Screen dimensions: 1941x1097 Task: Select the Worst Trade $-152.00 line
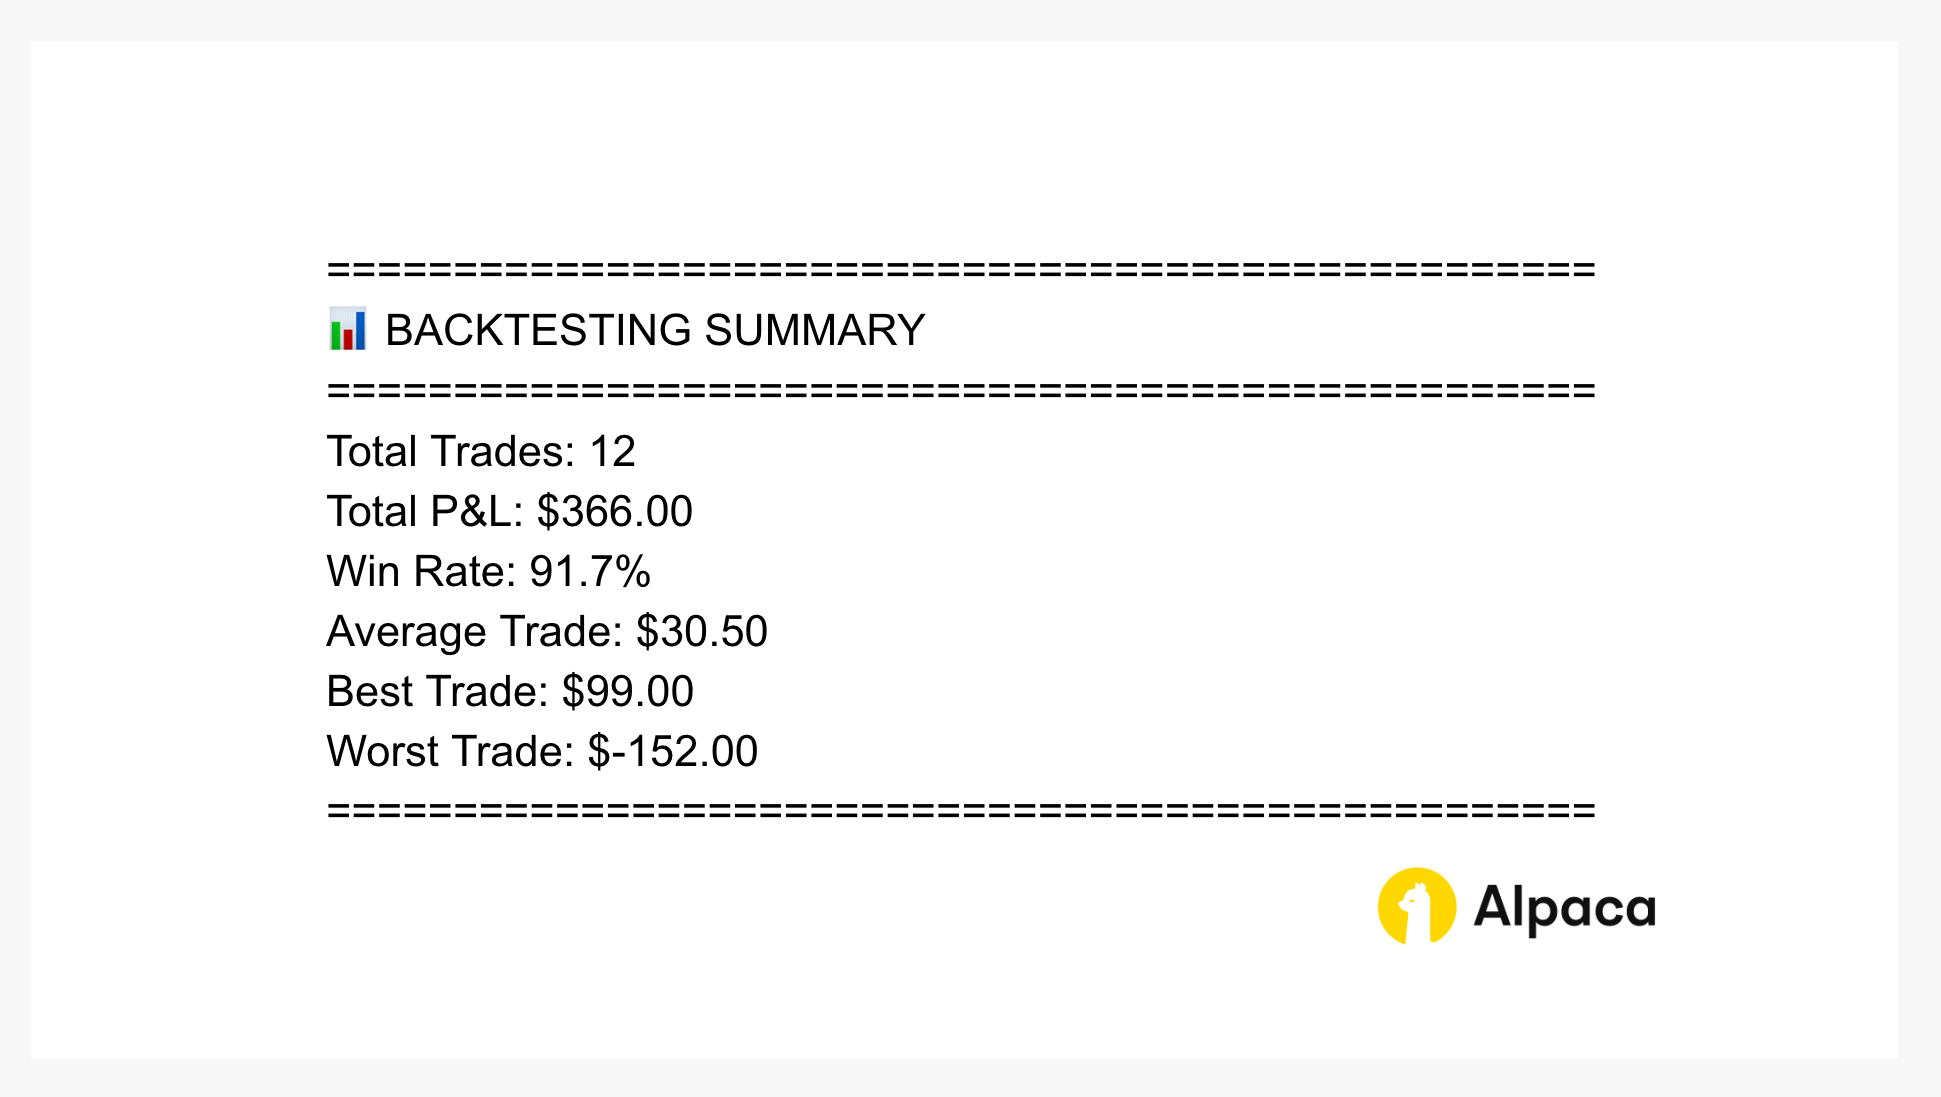click(542, 751)
